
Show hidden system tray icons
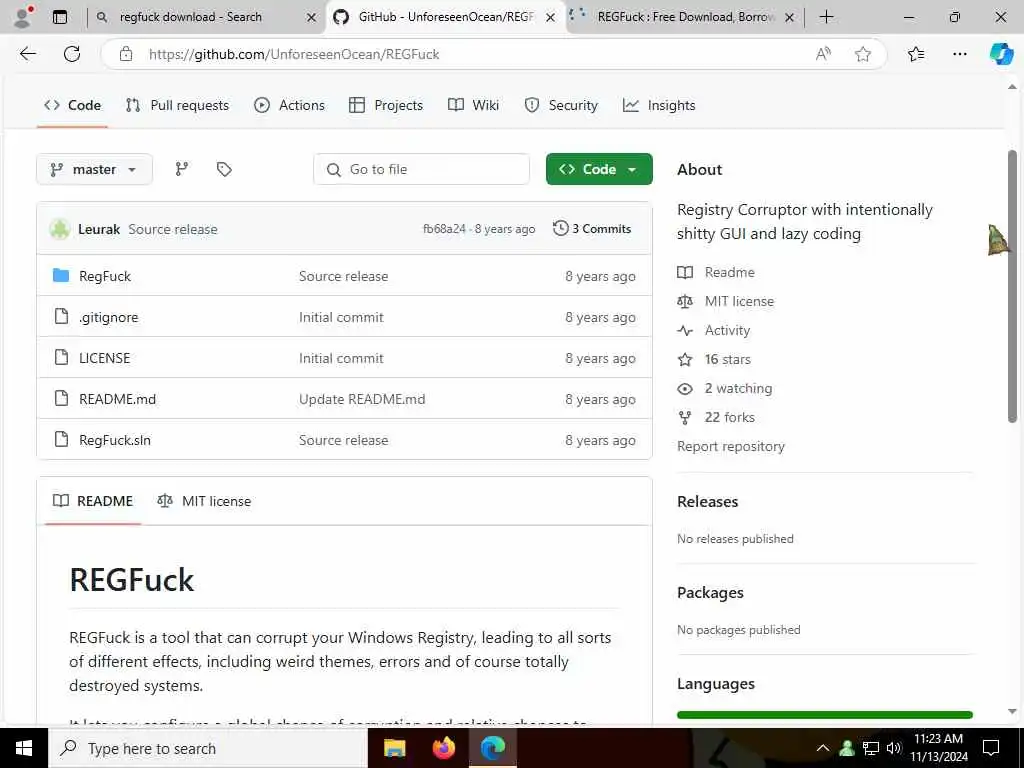pos(823,748)
